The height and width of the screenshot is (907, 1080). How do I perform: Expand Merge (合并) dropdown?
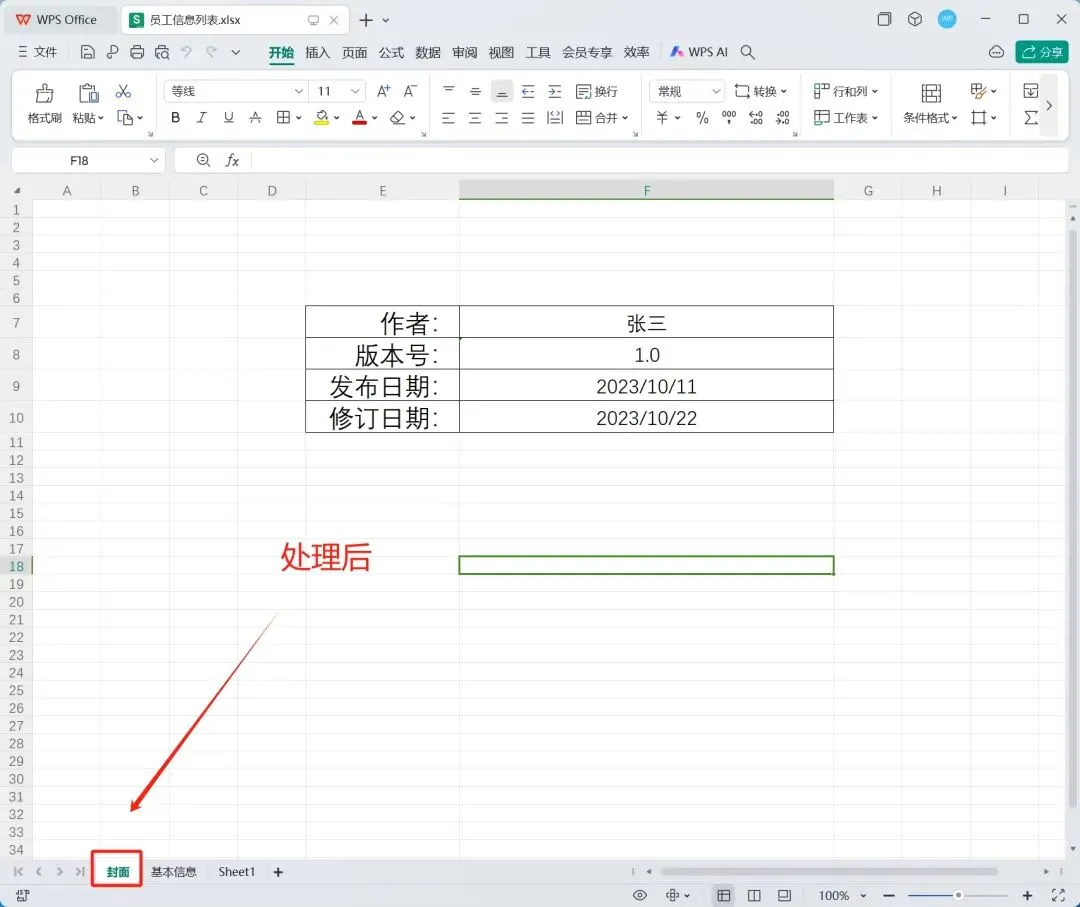625,118
